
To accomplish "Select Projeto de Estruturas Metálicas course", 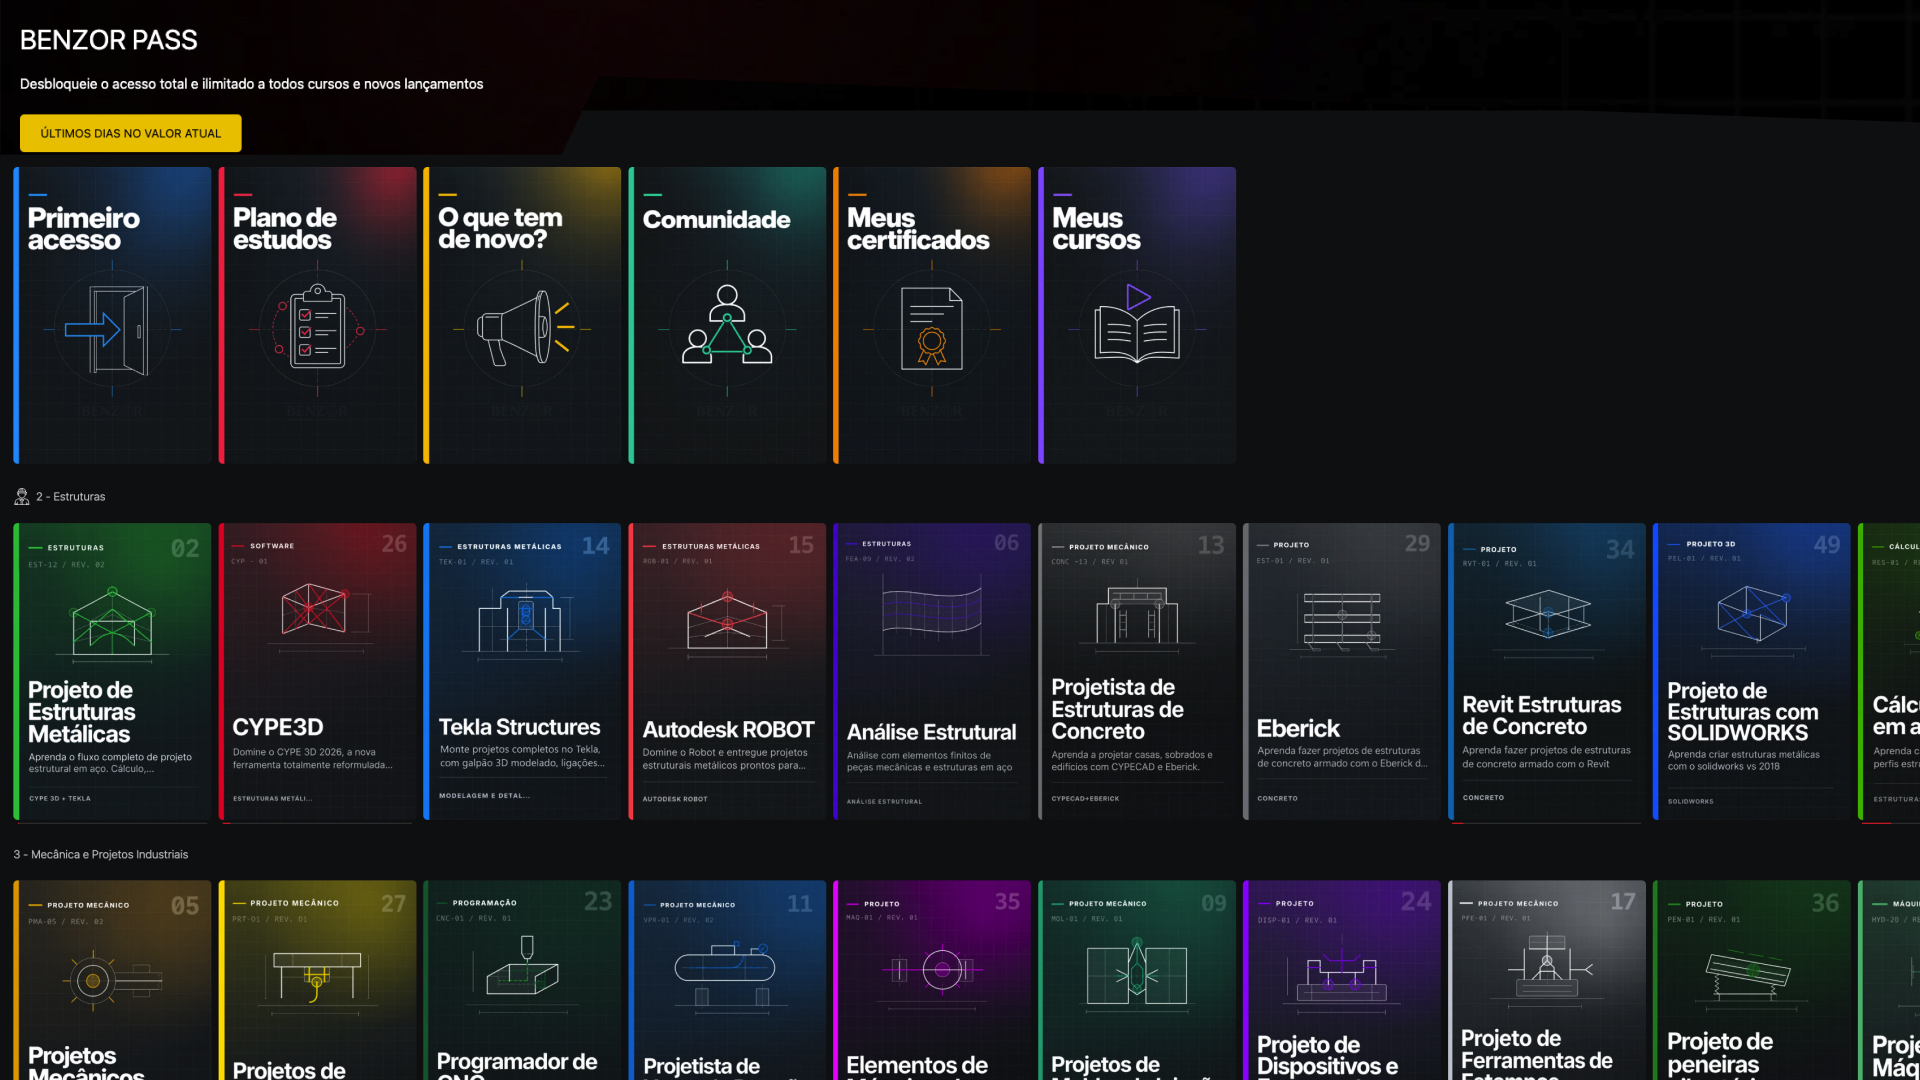I will tap(112, 672).
